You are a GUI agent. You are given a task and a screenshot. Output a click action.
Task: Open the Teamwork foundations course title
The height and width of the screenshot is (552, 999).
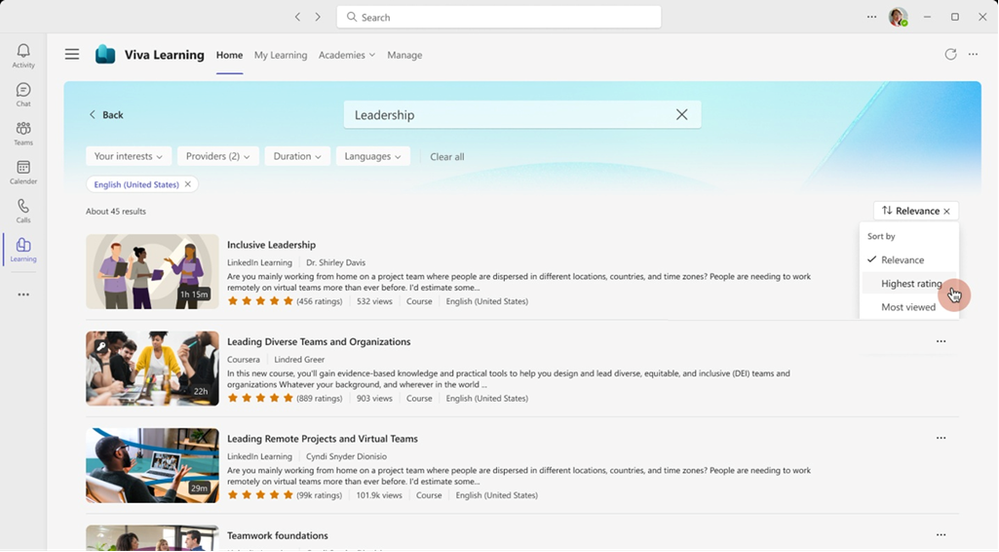pos(277,535)
